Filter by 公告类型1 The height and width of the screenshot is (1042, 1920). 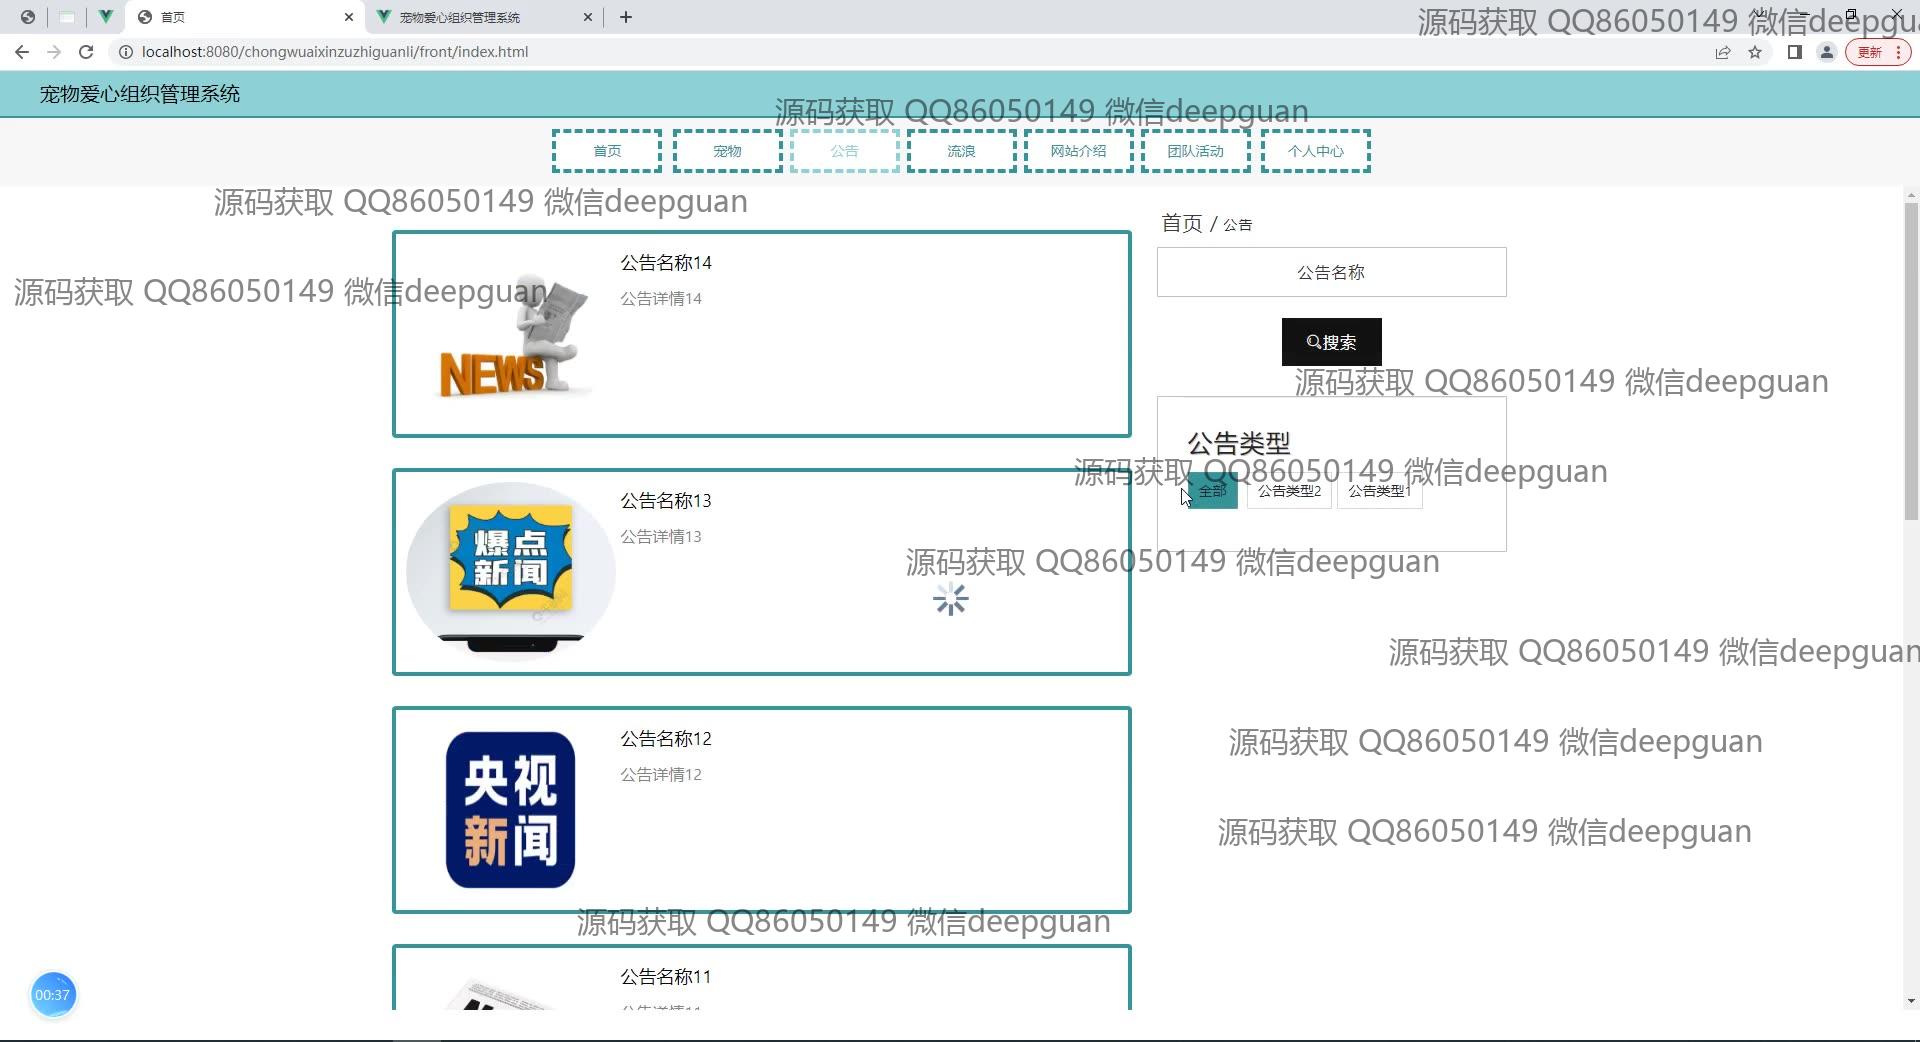click(1380, 491)
